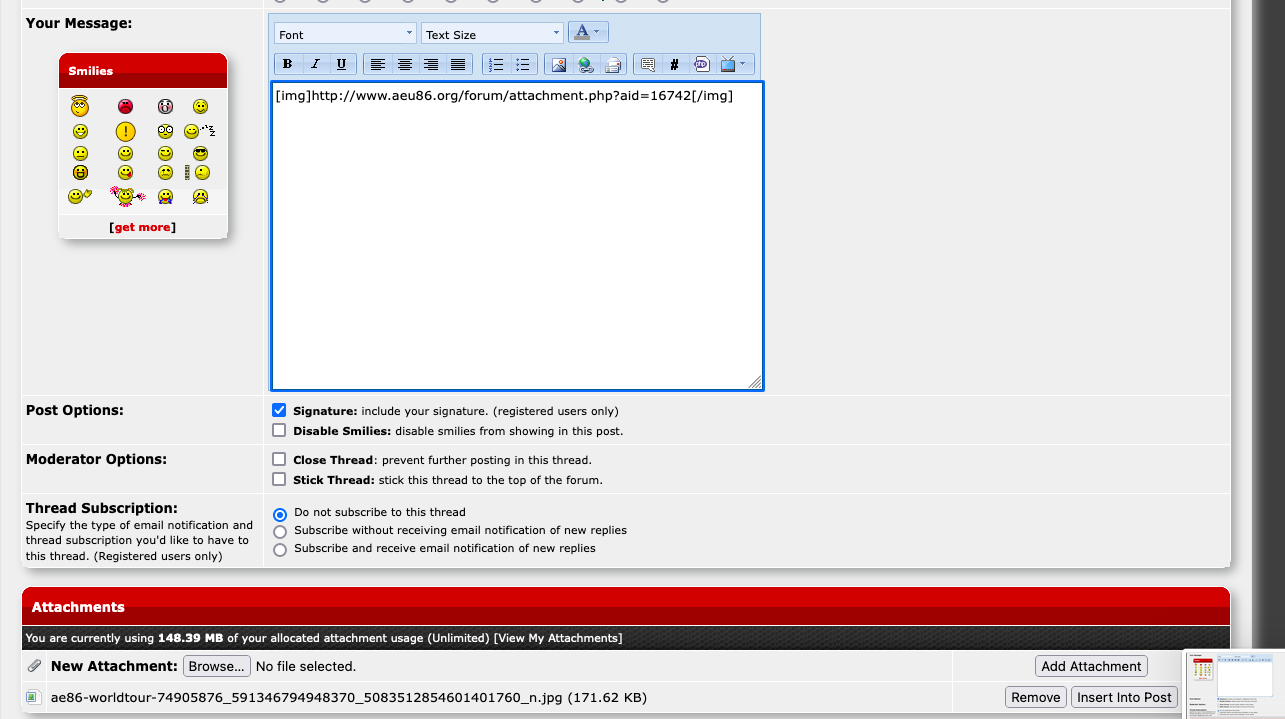Expand the Text Size dropdown

tap(492, 34)
